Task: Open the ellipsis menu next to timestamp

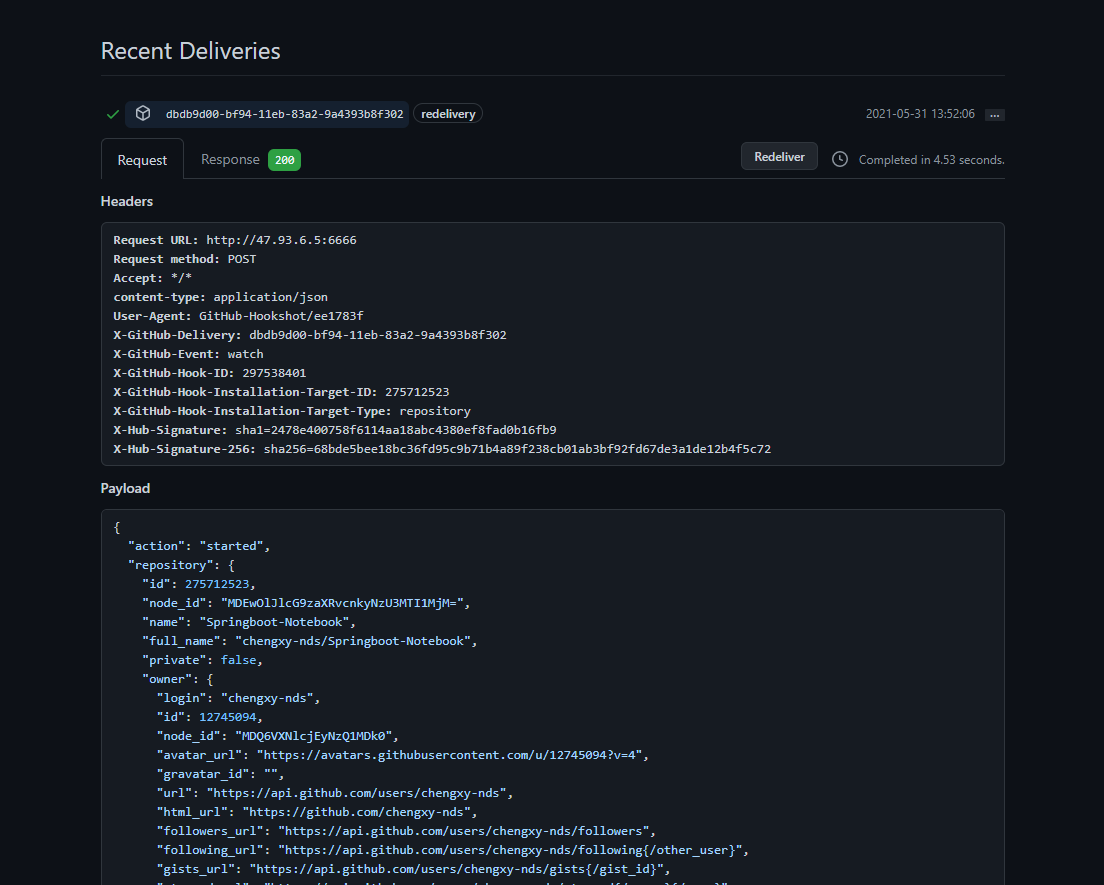Action: click(994, 115)
